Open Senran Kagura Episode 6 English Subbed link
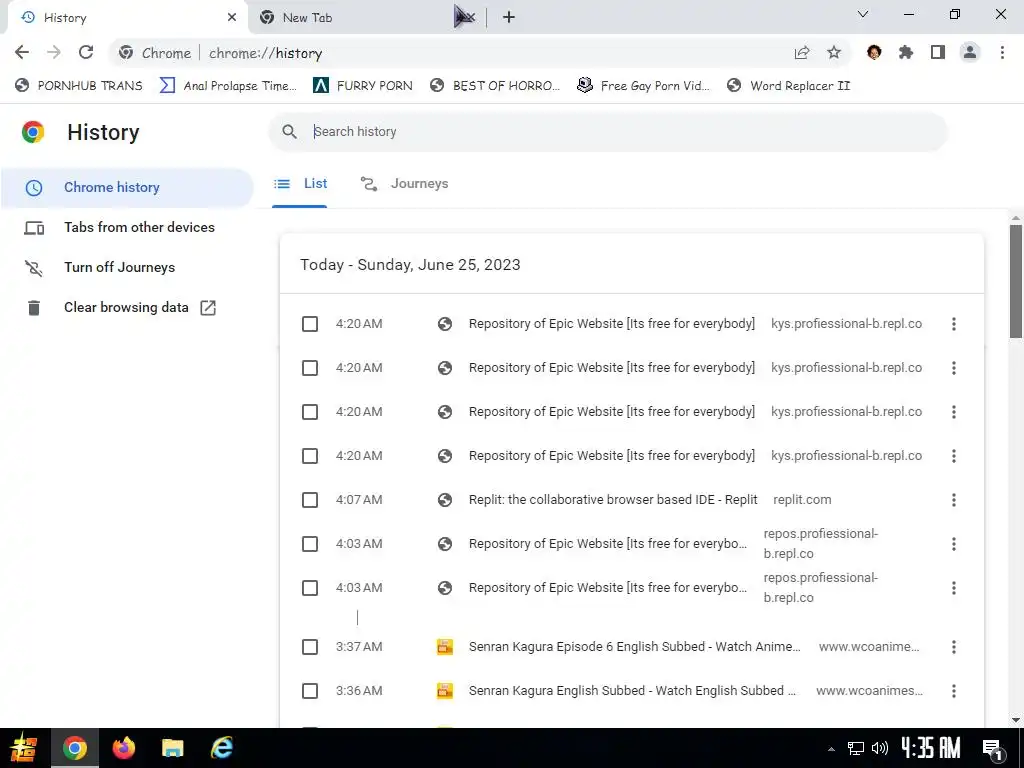1024x768 pixels. pos(634,647)
